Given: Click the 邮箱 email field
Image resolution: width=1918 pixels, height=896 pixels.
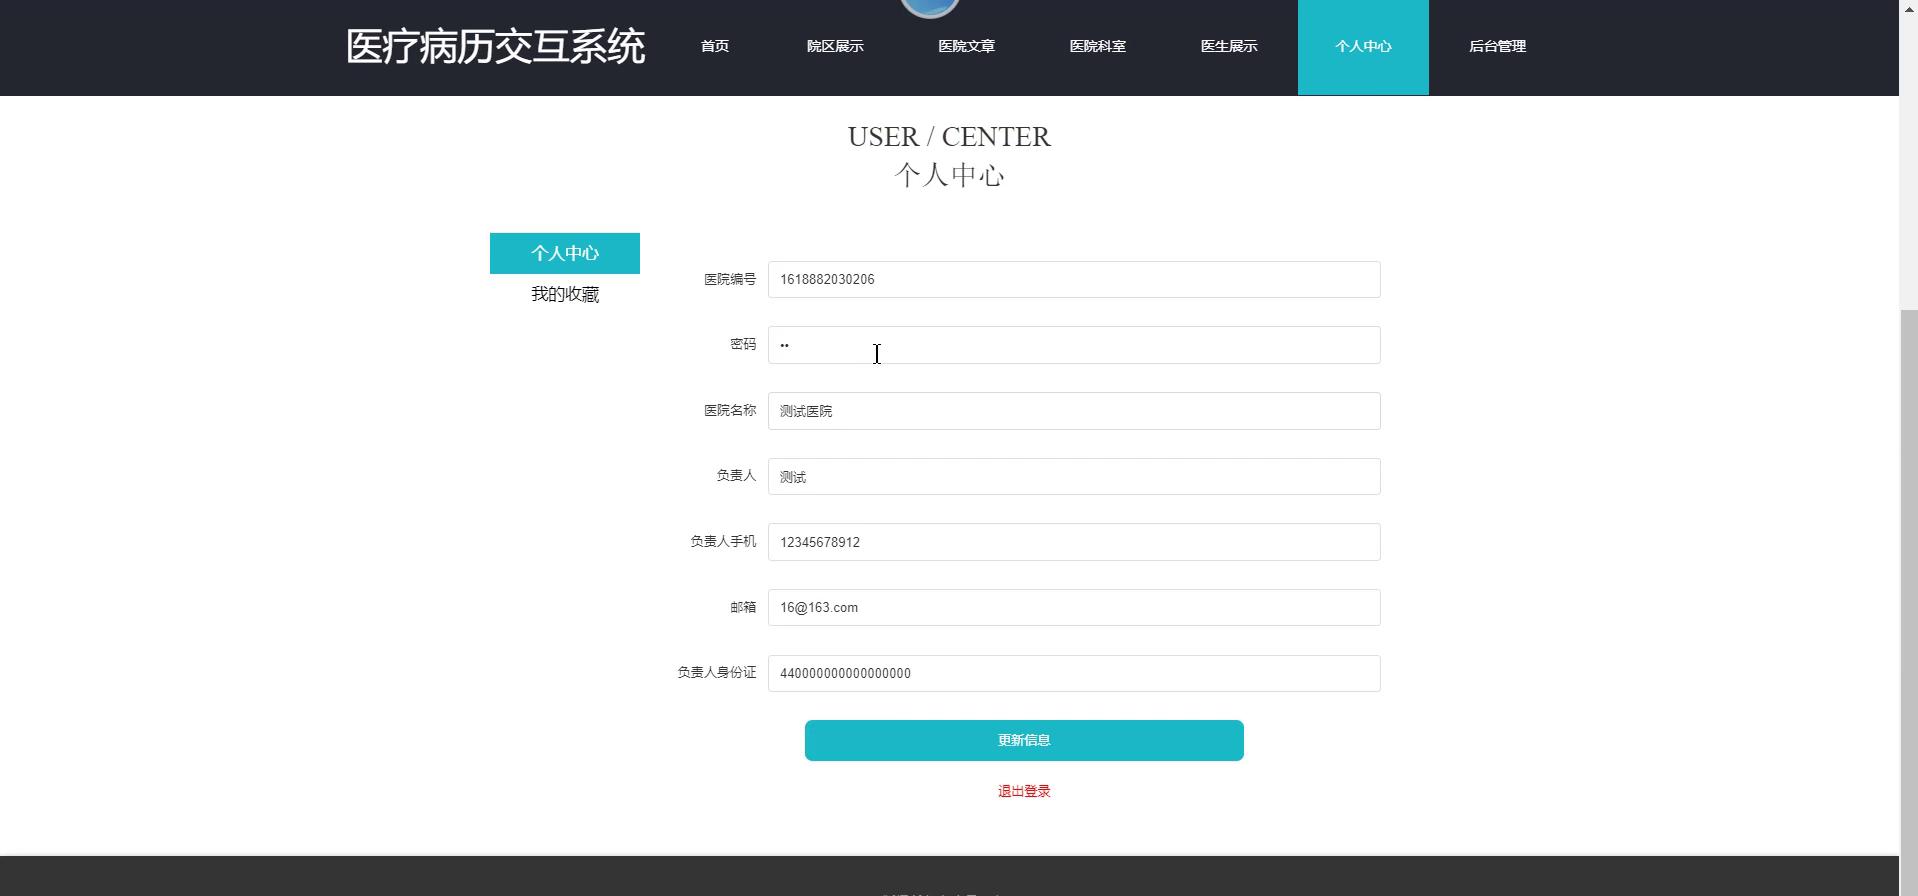Looking at the screenshot, I should point(1073,608).
